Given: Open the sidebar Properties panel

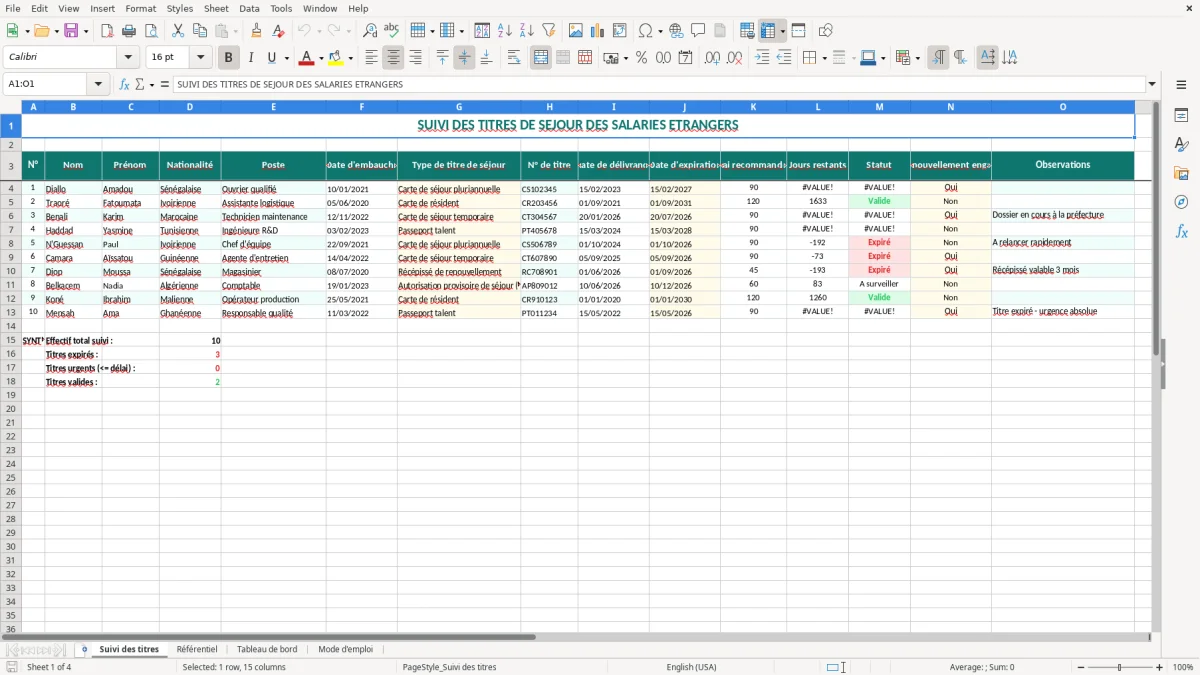Looking at the screenshot, I should click(1181, 116).
